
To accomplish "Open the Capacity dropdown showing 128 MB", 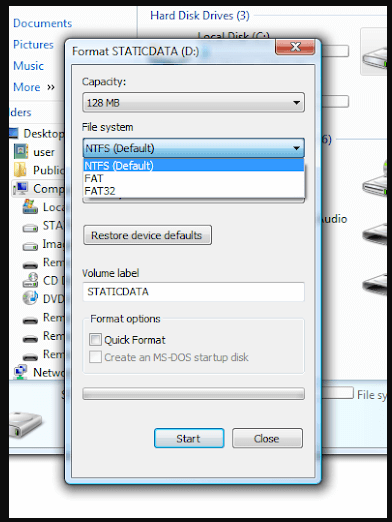I will click(193, 102).
